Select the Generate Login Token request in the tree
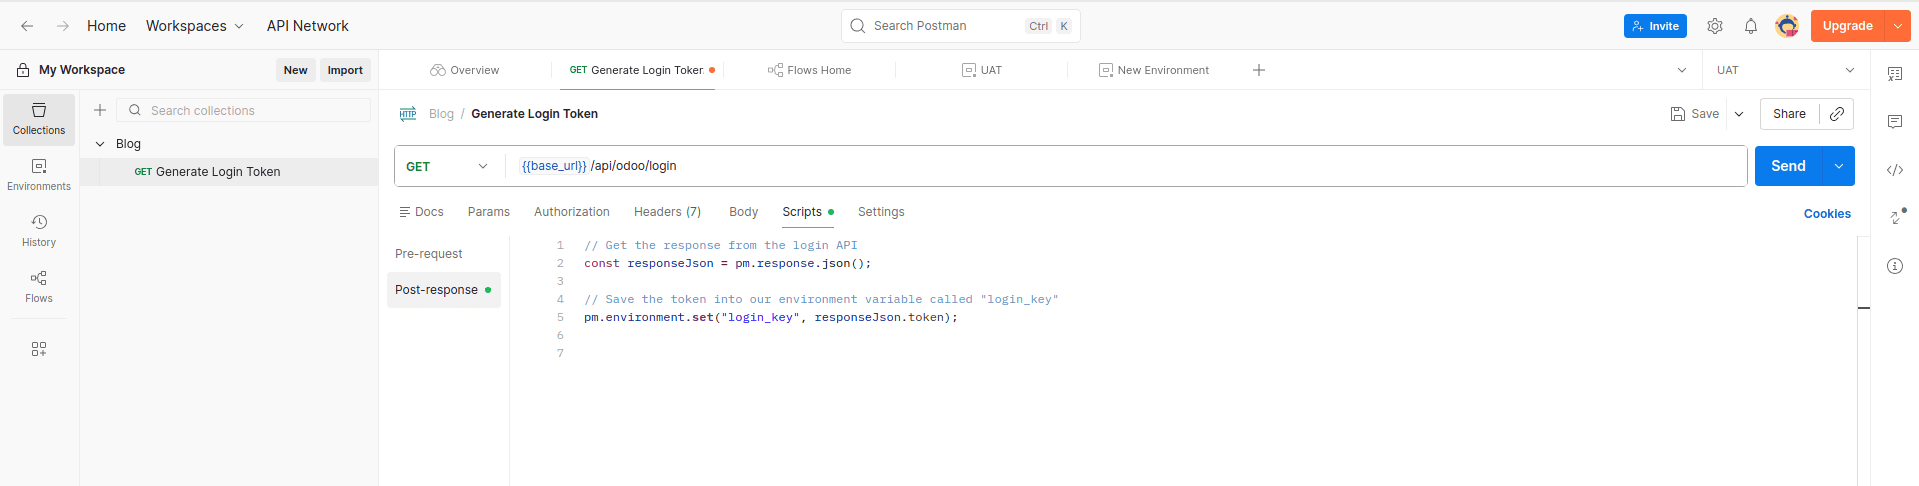Screen dimensions: 1919x486 coord(229,172)
